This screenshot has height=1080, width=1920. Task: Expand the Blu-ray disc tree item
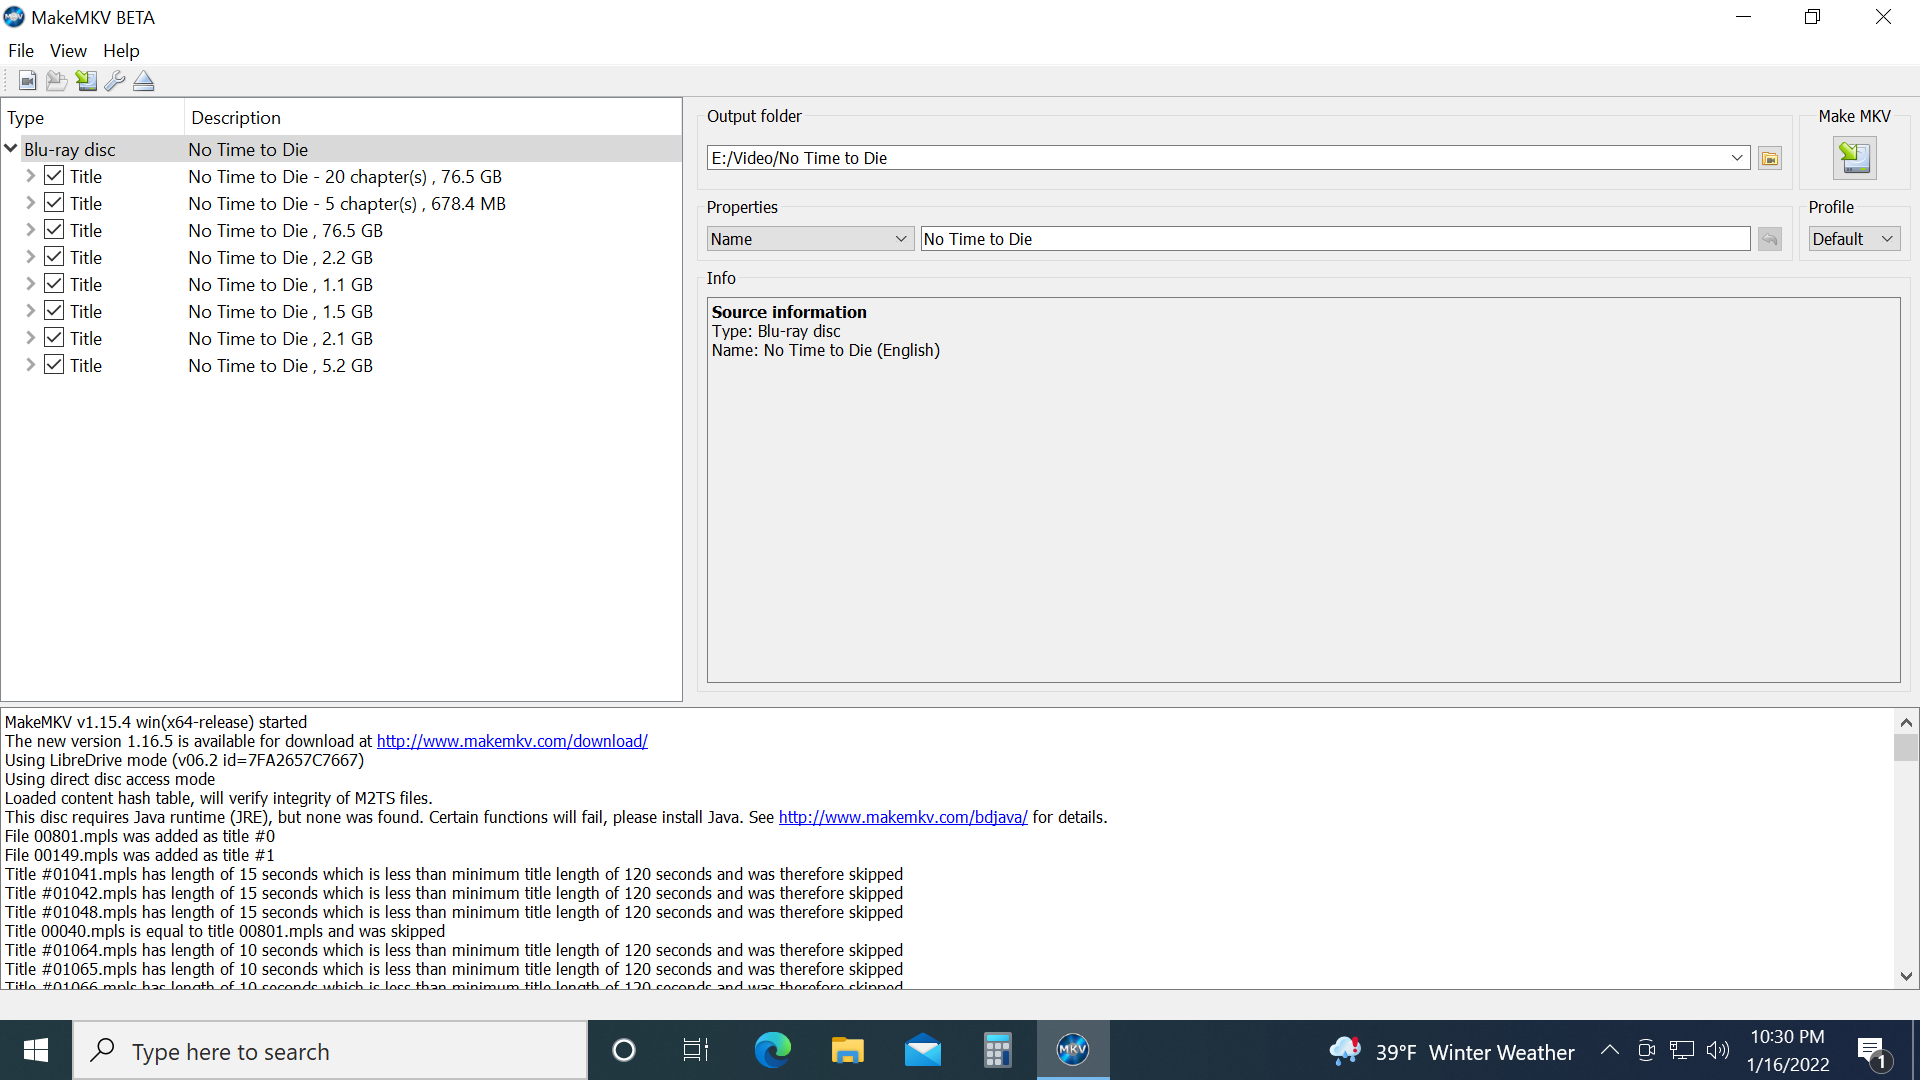[12, 148]
